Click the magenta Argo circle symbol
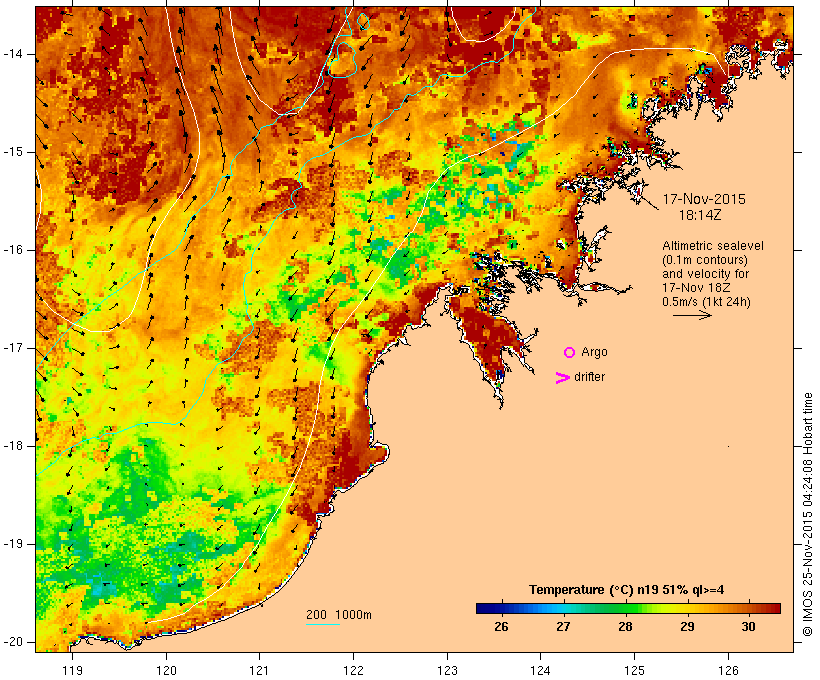Image resolution: width=820 pixels, height=680 pixels. click(x=570, y=353)
